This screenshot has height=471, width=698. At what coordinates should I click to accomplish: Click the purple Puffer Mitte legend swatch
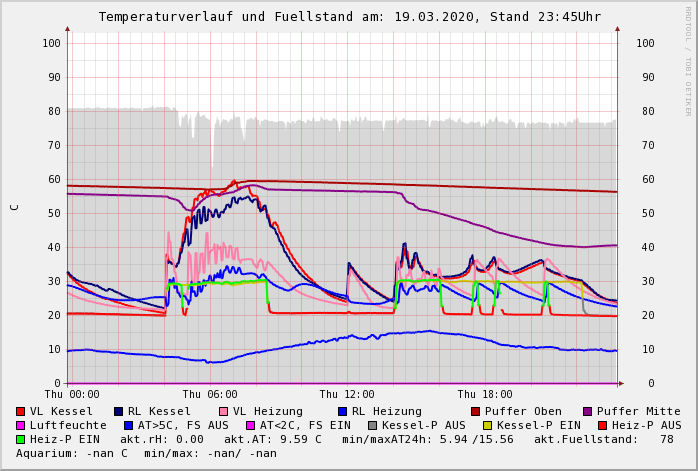(x=587, y=411)
